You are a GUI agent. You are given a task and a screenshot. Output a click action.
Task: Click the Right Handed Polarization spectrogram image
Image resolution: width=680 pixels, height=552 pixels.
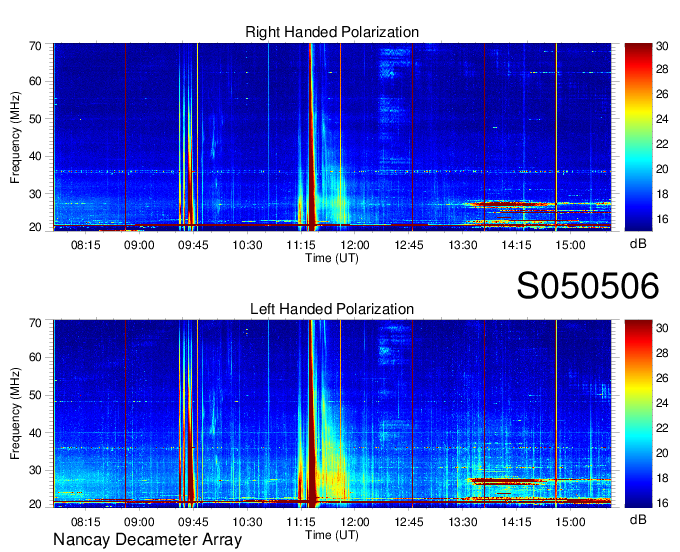pos(332,137)
